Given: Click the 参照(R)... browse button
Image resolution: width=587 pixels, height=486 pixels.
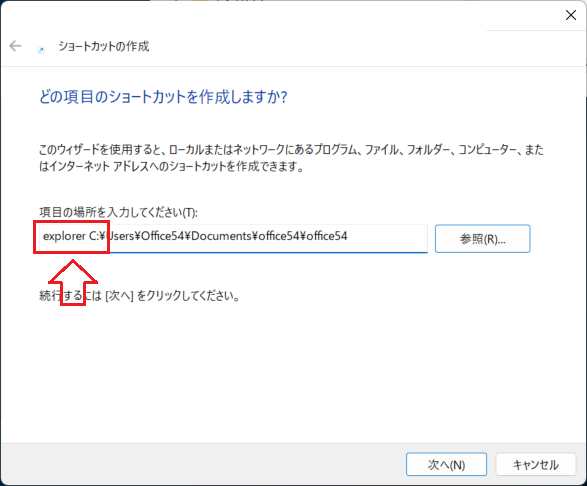Looking at the screenshot, I should pos(483,239).
